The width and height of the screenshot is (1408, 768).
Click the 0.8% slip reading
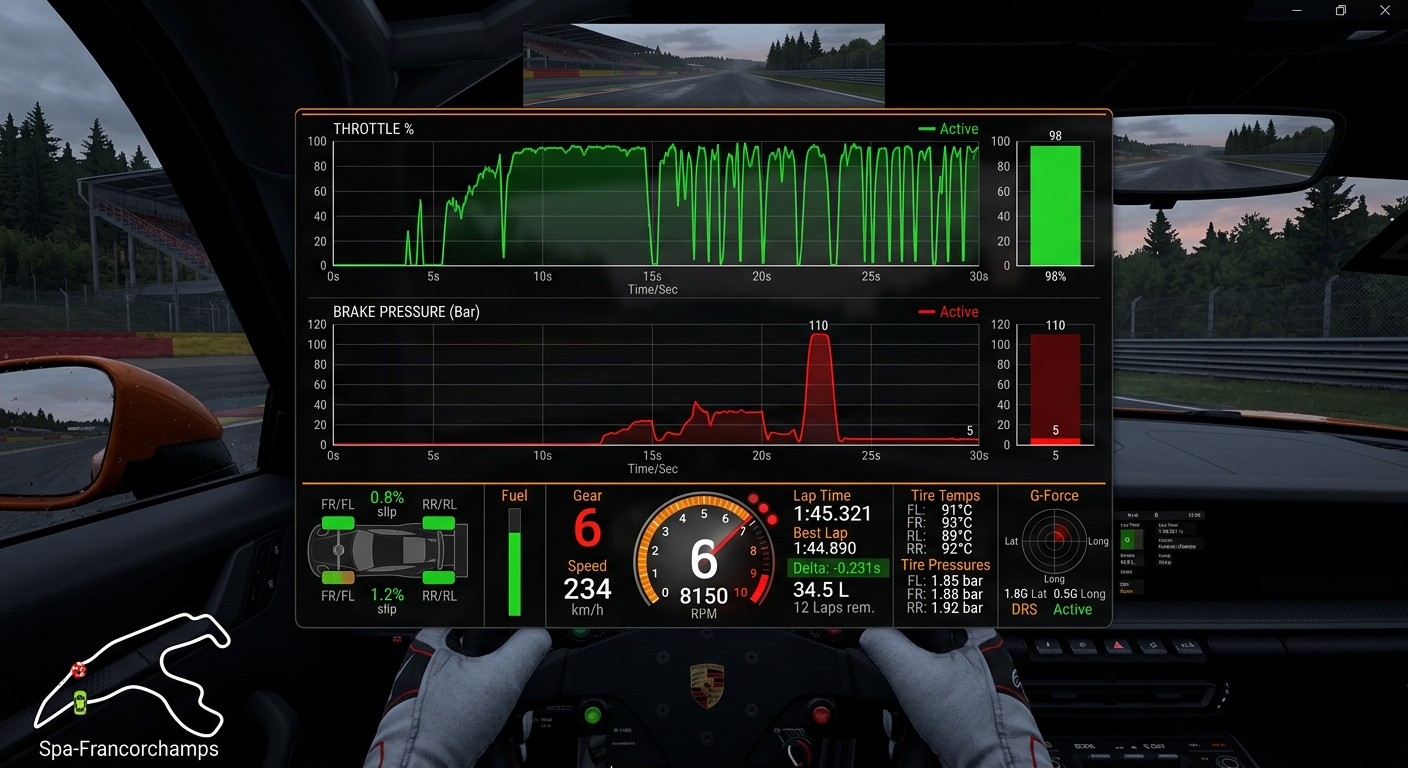(387, 497)
